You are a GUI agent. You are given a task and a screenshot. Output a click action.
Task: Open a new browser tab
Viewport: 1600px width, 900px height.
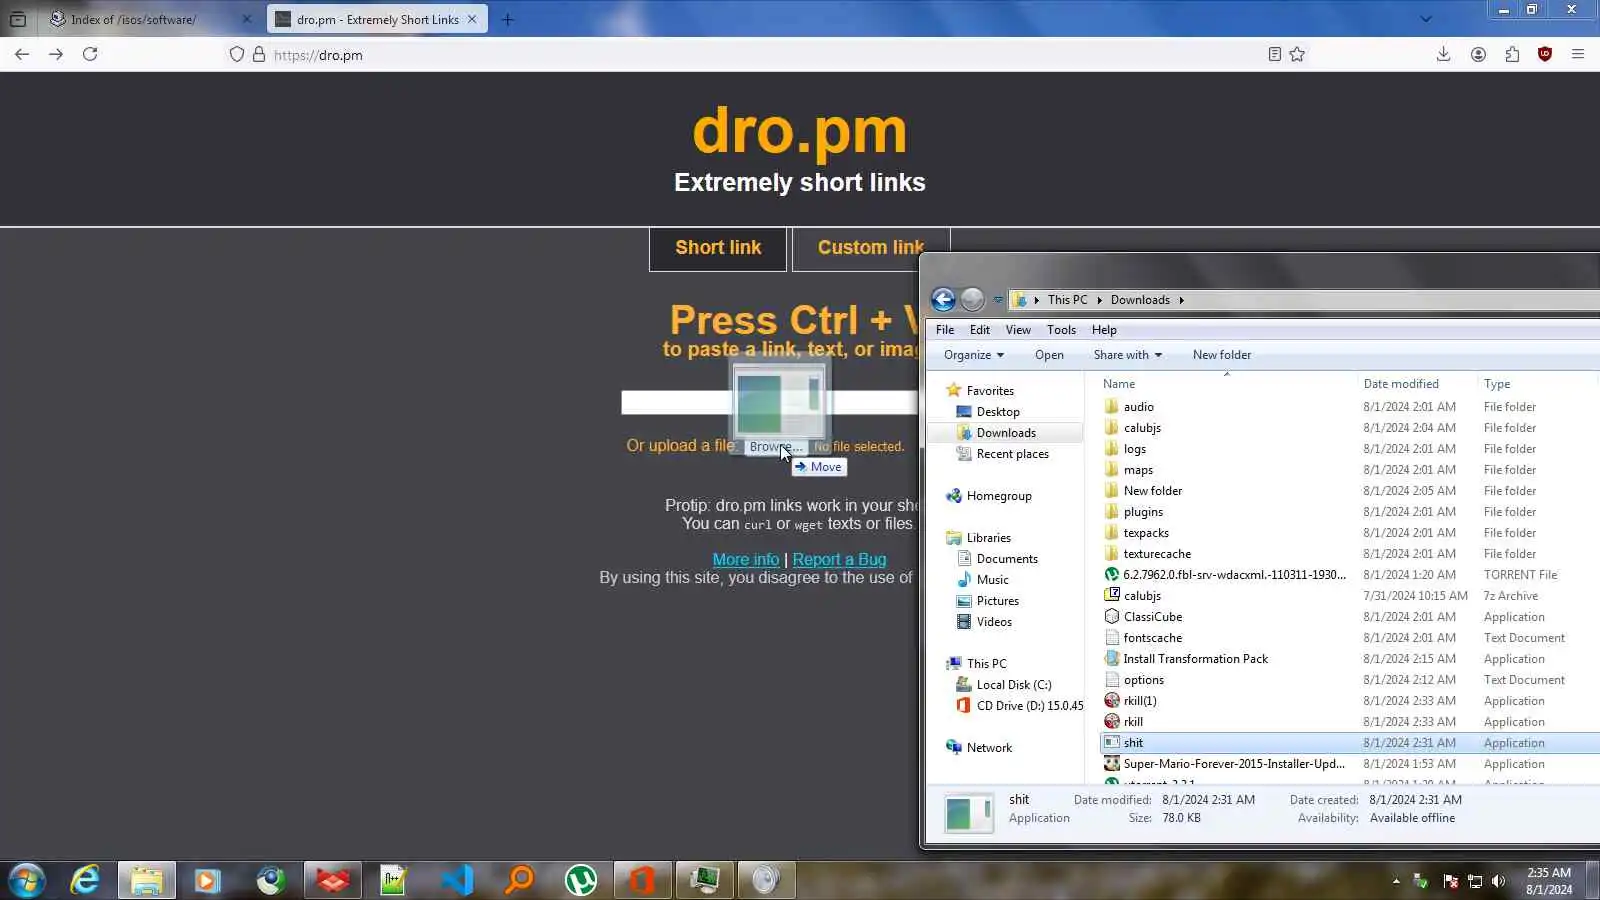[508, 19]
